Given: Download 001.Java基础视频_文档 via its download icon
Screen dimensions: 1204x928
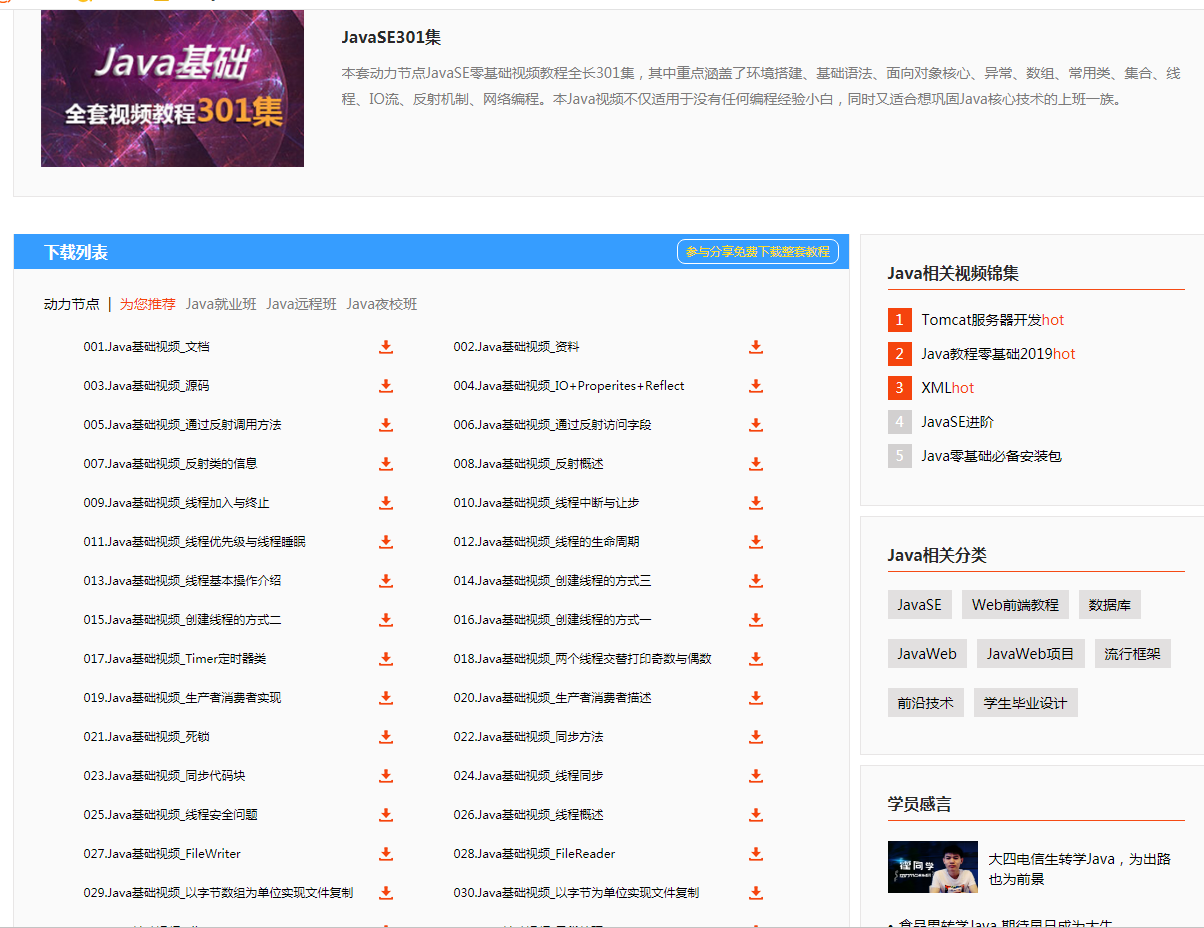Looking at the screenshot, I should (x=386, y=347).
